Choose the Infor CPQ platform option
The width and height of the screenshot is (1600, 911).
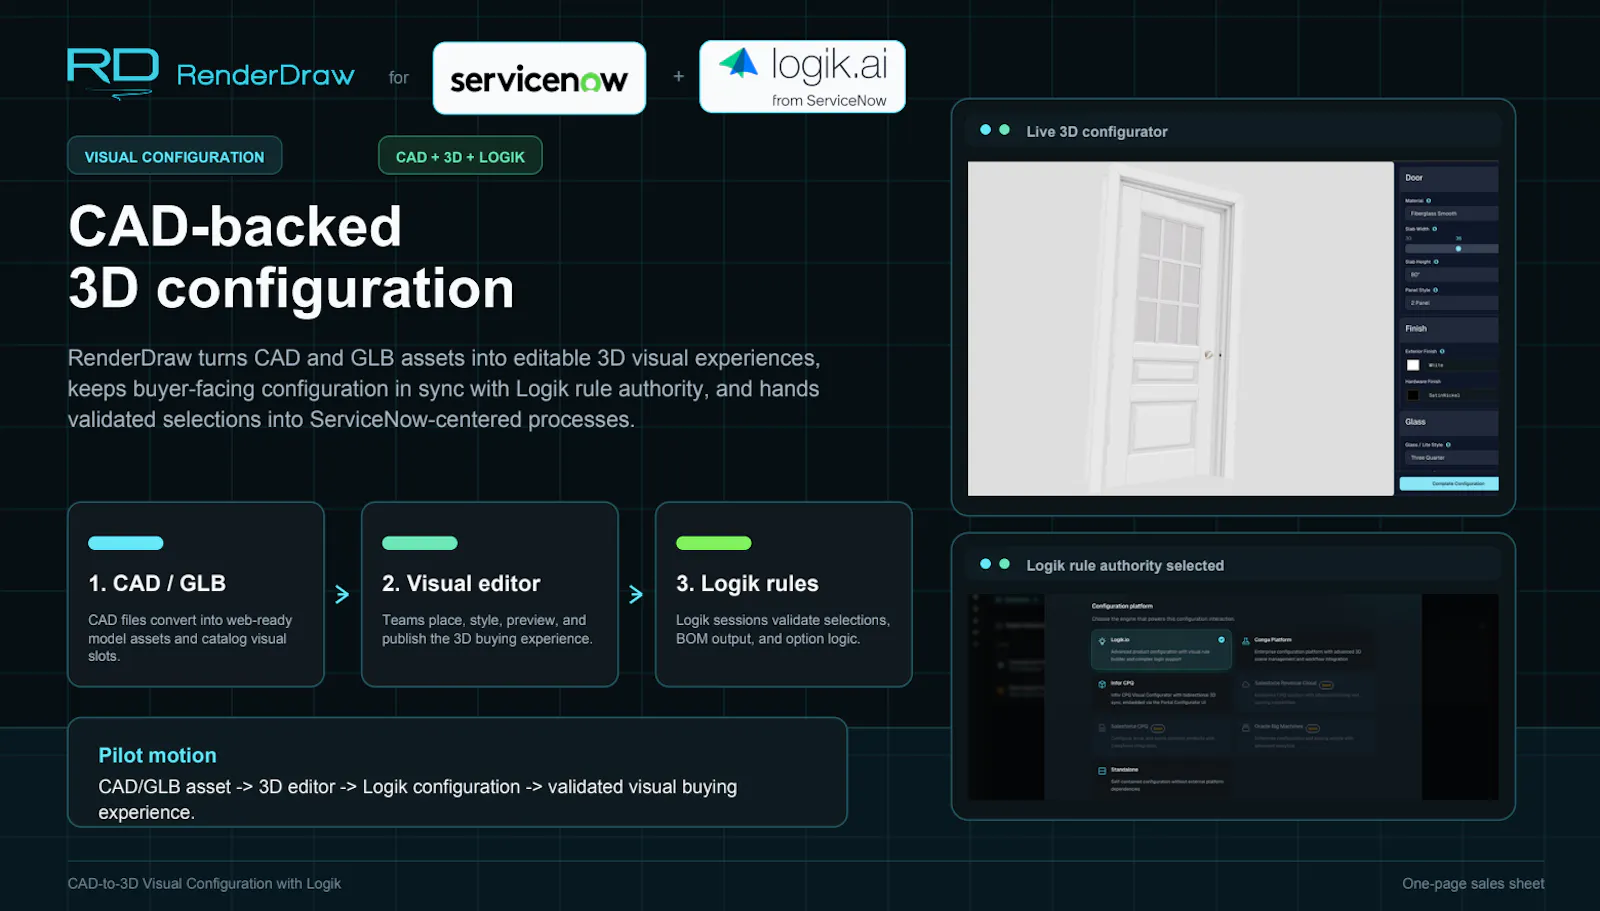pyautogui.click(x=1161, y=692)
